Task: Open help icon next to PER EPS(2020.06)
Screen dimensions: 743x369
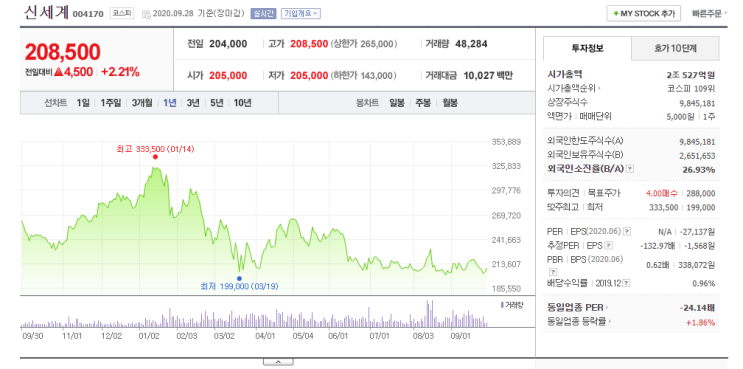Action: [x=627, y=231]
